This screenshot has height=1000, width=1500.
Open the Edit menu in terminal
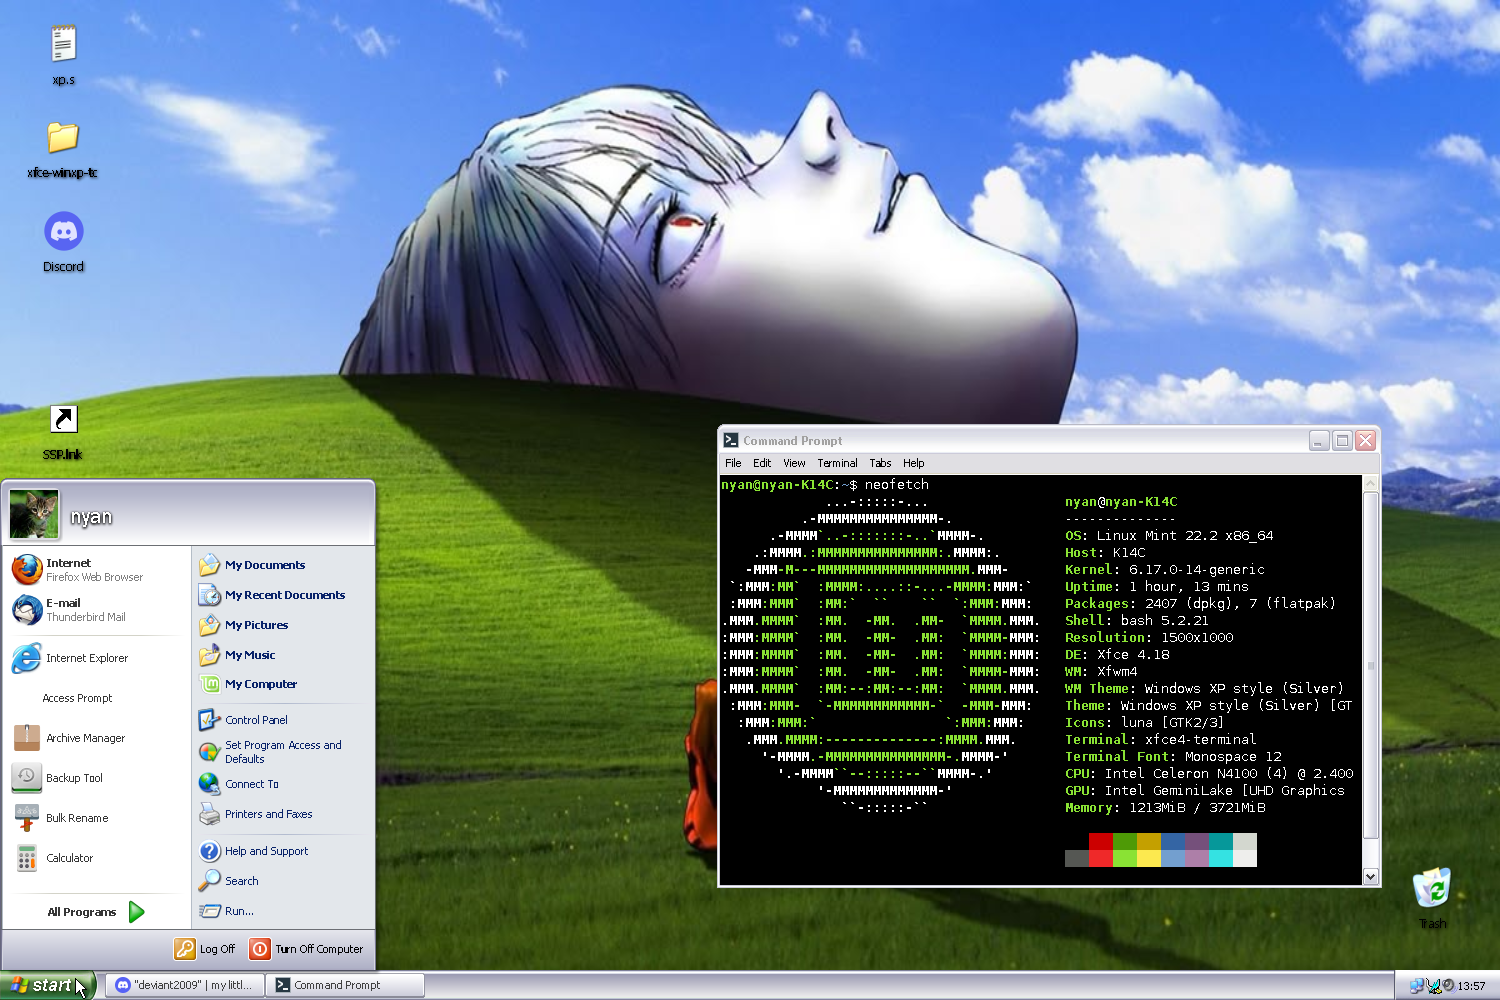[x=762, y=463]
